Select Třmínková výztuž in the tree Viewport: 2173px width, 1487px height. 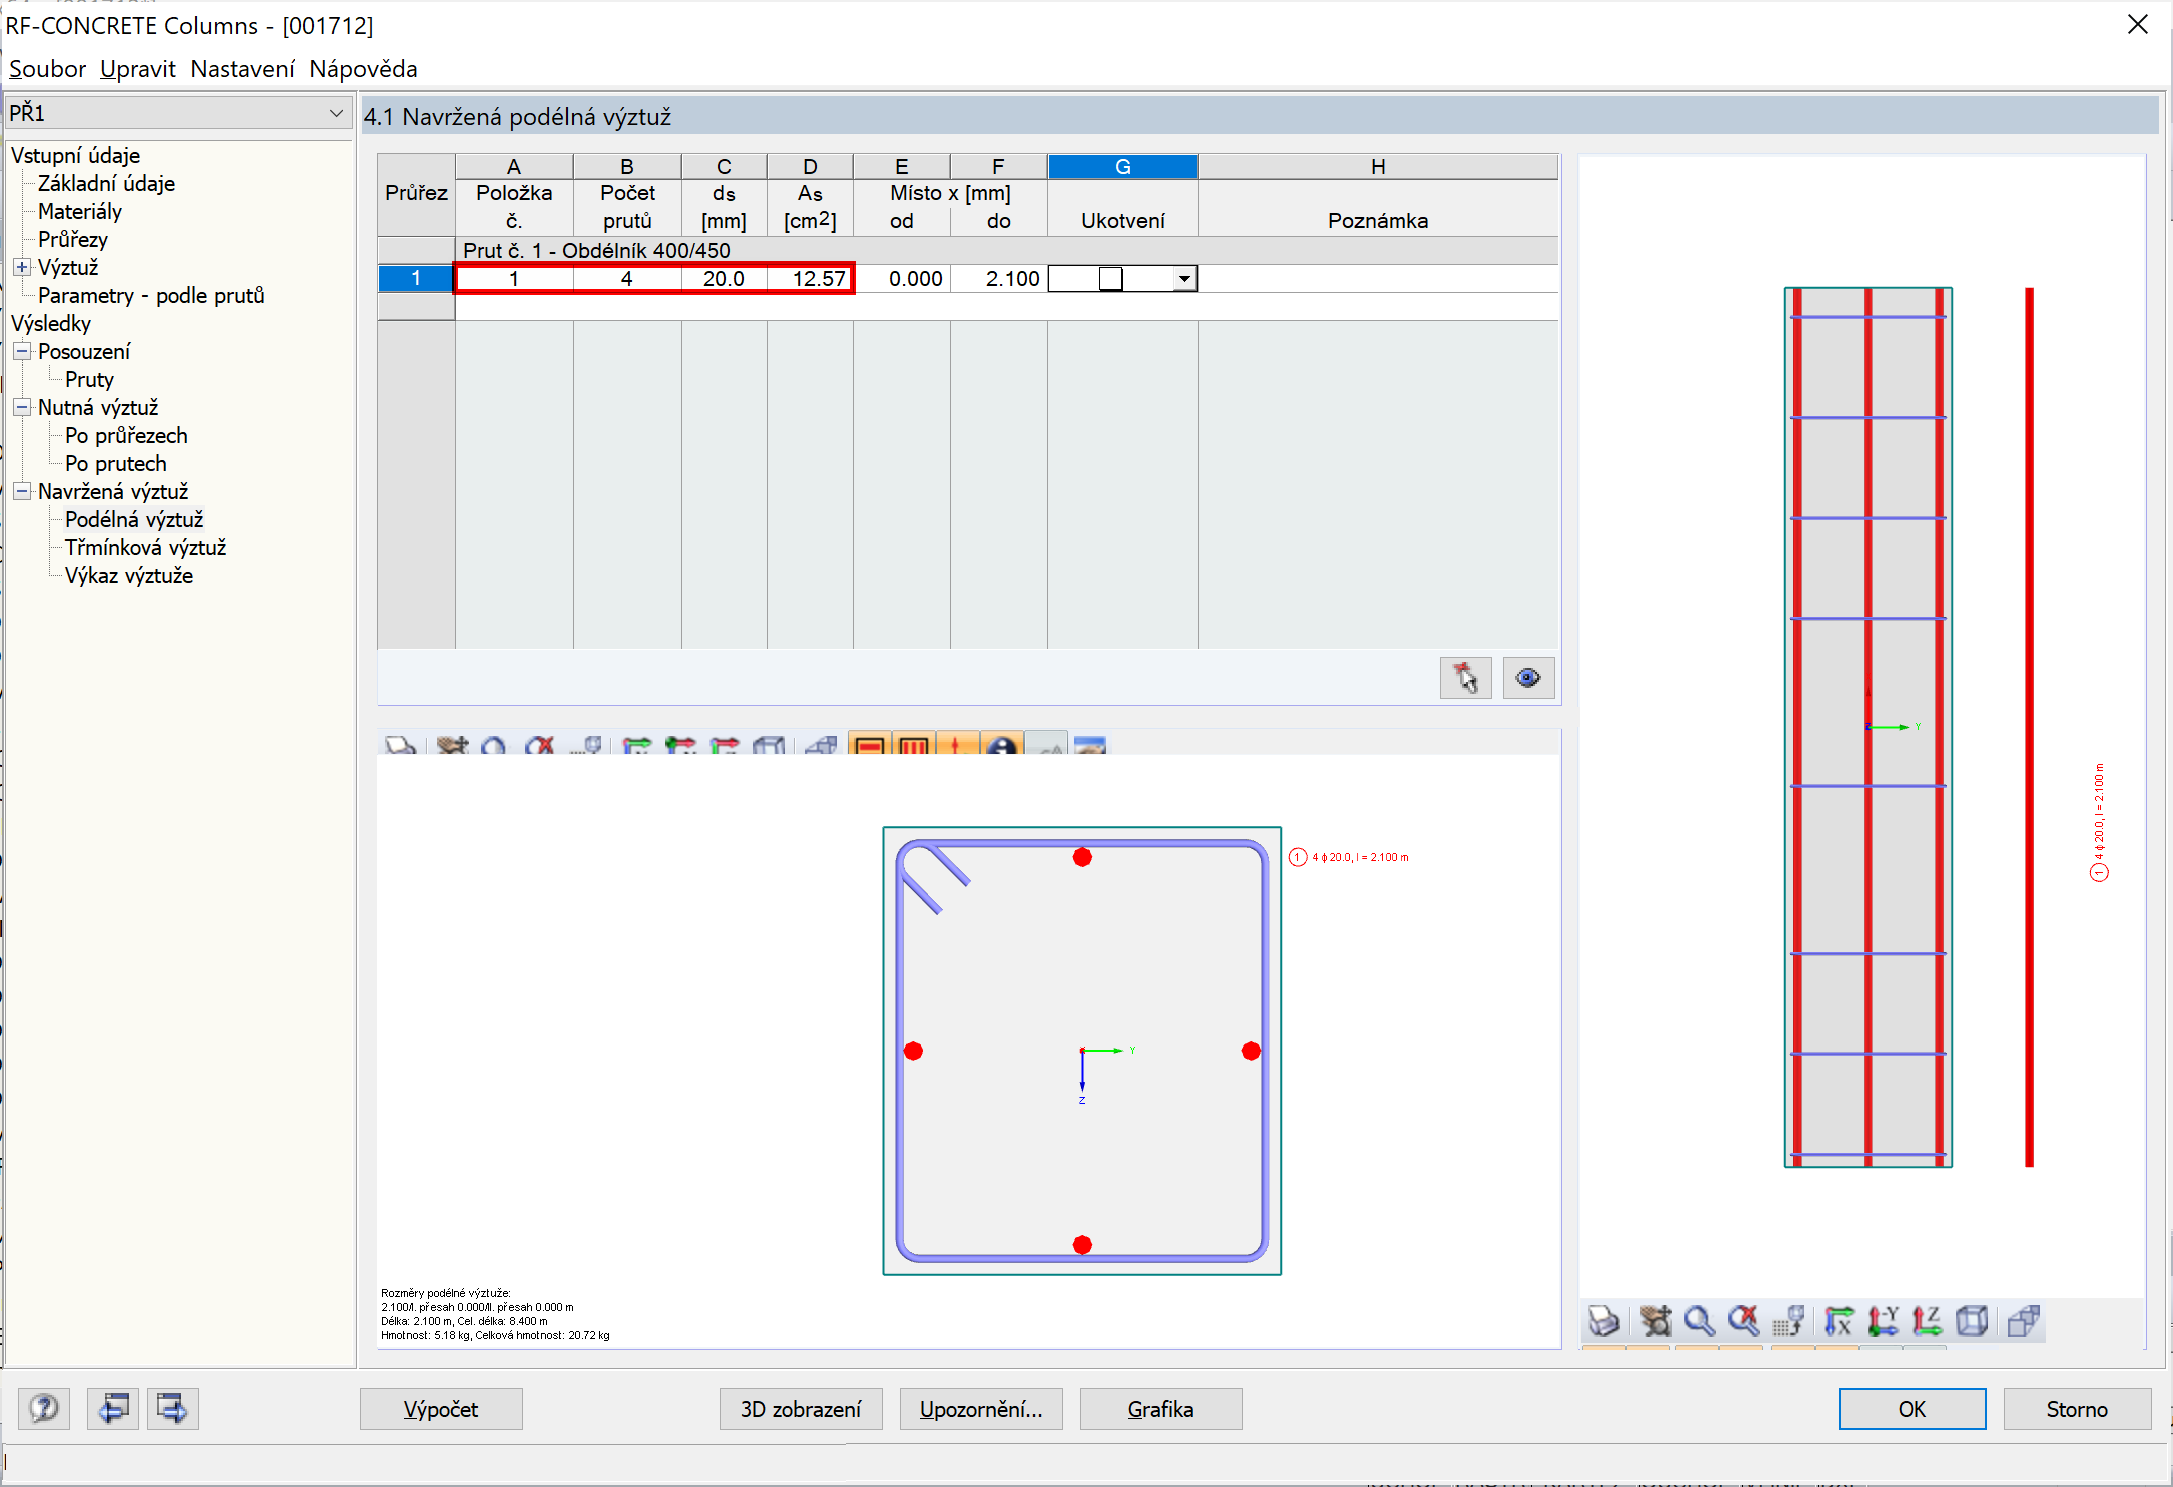point(145,547)
